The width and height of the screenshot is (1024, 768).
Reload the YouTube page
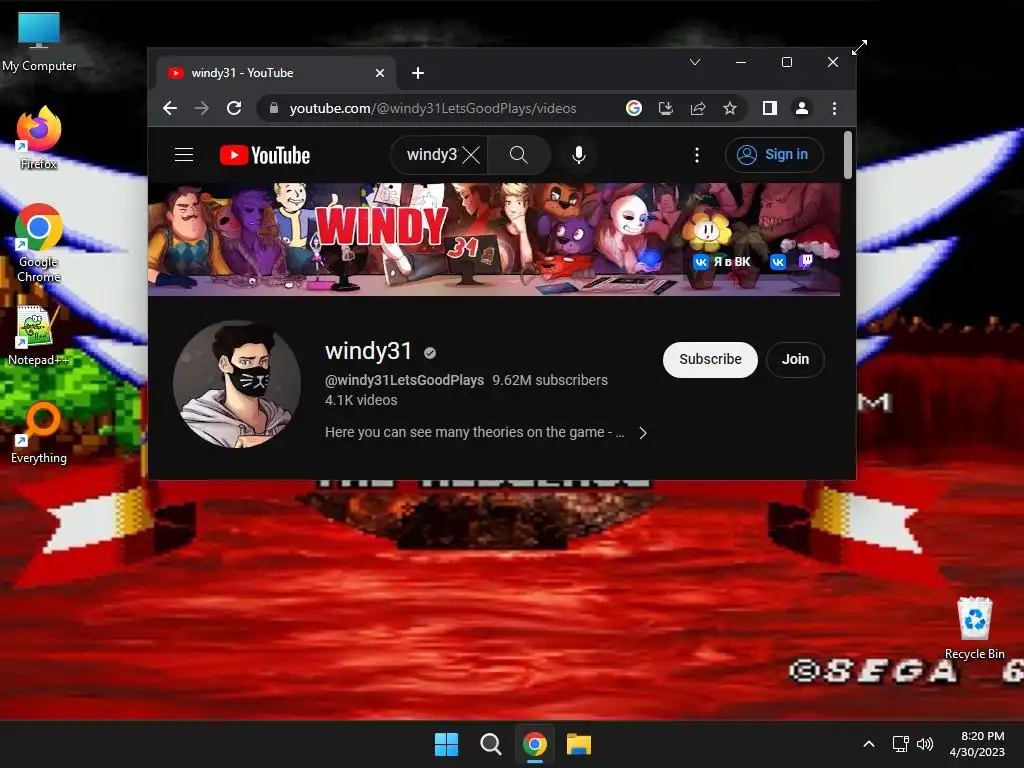pos(234,108)
